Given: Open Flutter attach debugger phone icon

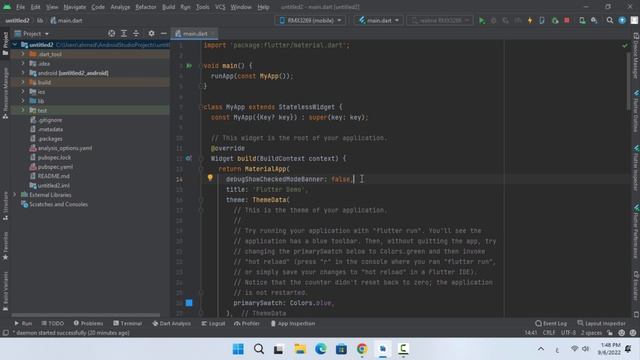Looking at the screenshot, I should pos(542,20).
